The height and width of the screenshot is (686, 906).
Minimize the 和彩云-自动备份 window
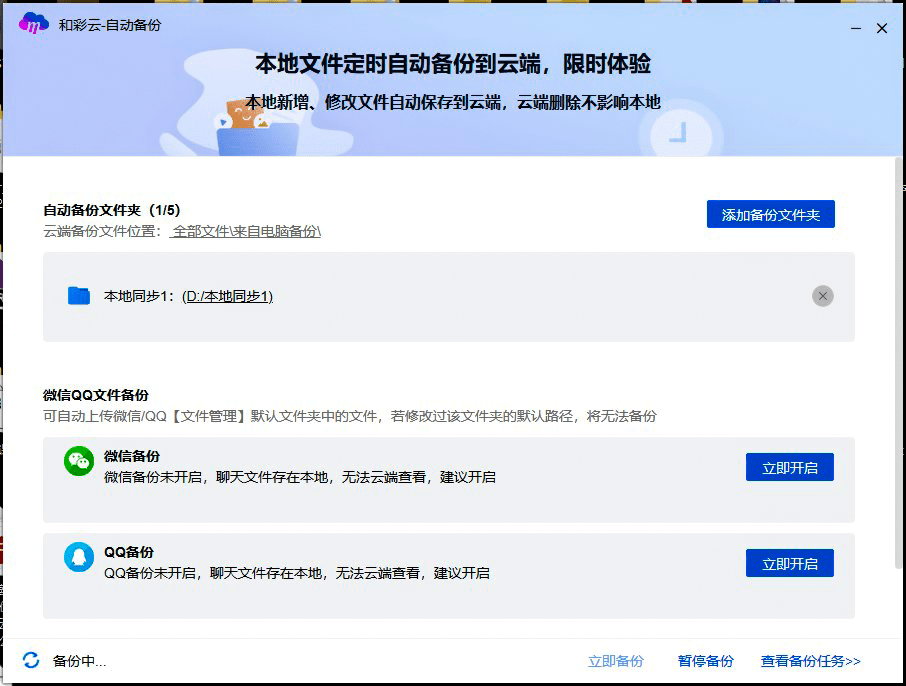tap(856, 28)
